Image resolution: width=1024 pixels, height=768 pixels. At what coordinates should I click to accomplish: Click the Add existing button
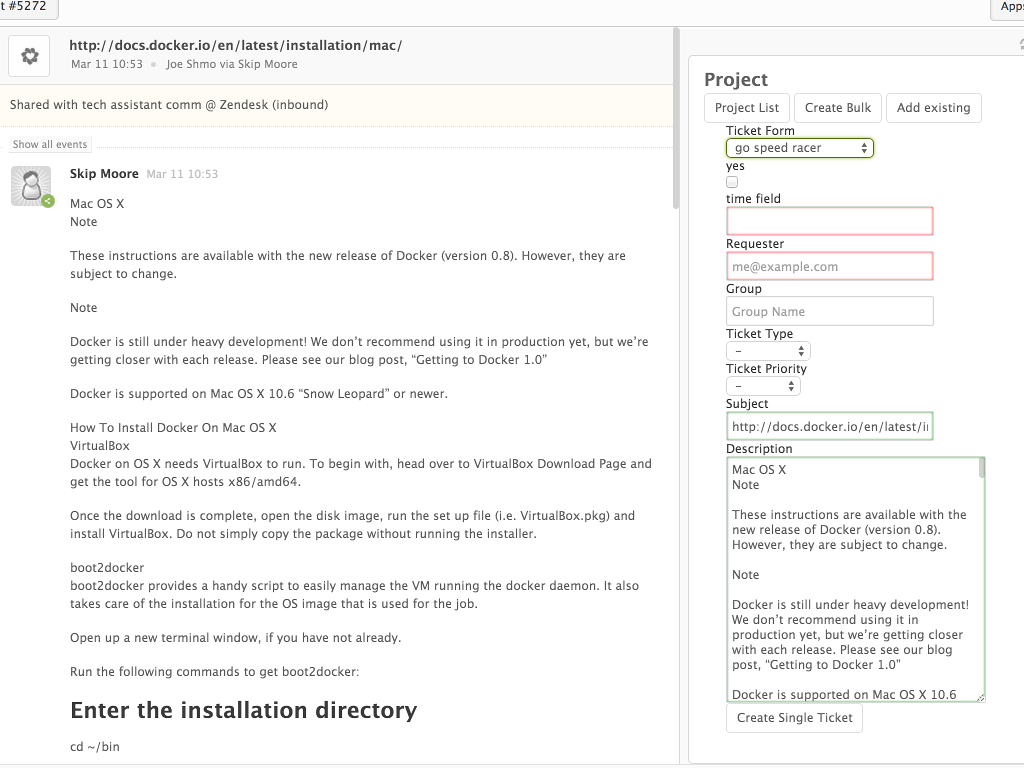(x=933, y=107)
